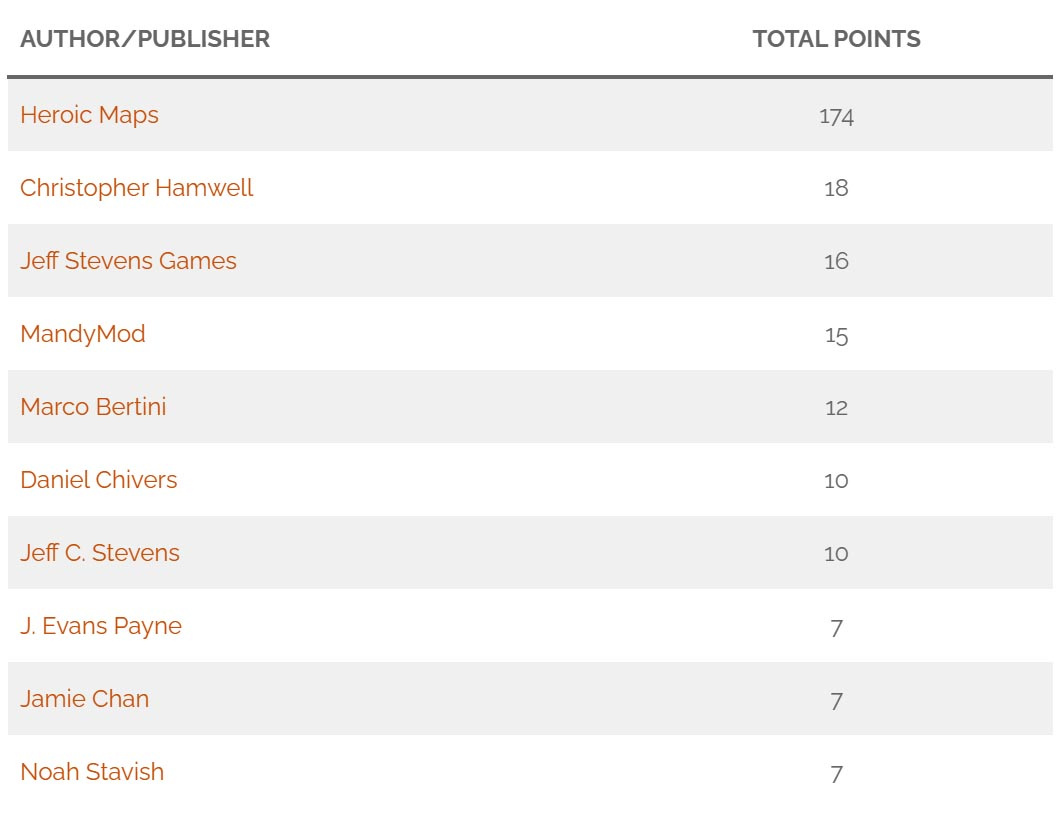Click Daniel Chivers' 10 points value
The image size is (1062, 824).
click(836, 481)
